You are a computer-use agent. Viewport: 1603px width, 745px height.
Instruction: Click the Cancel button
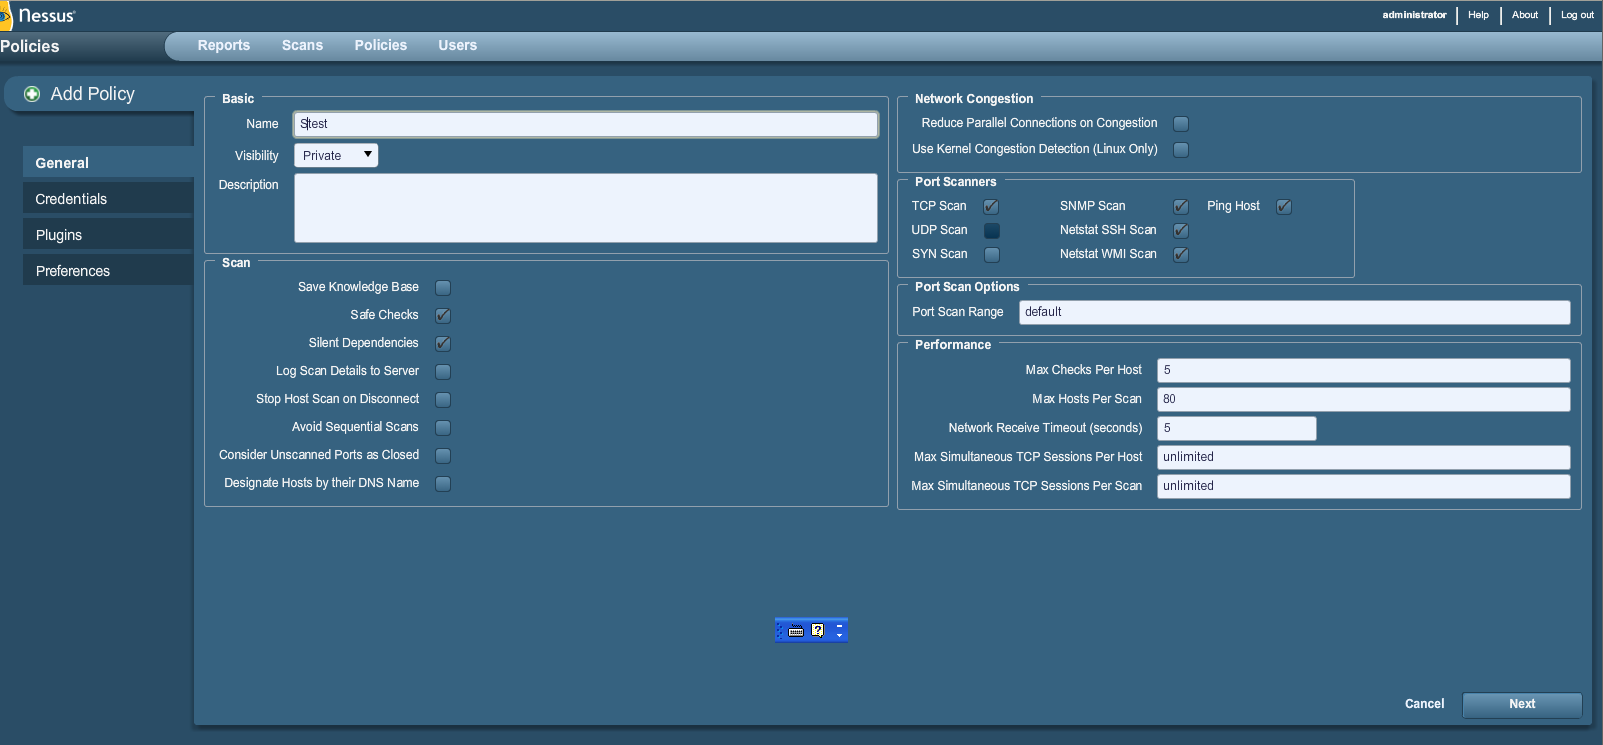1424,704
